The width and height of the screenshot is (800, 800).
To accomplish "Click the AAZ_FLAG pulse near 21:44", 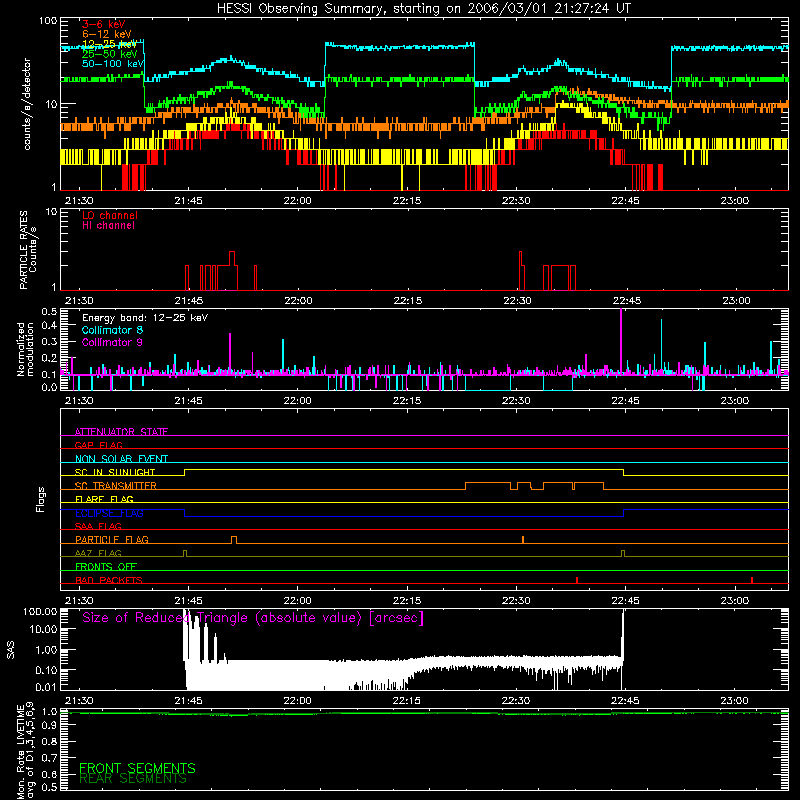I will (185, 553).
